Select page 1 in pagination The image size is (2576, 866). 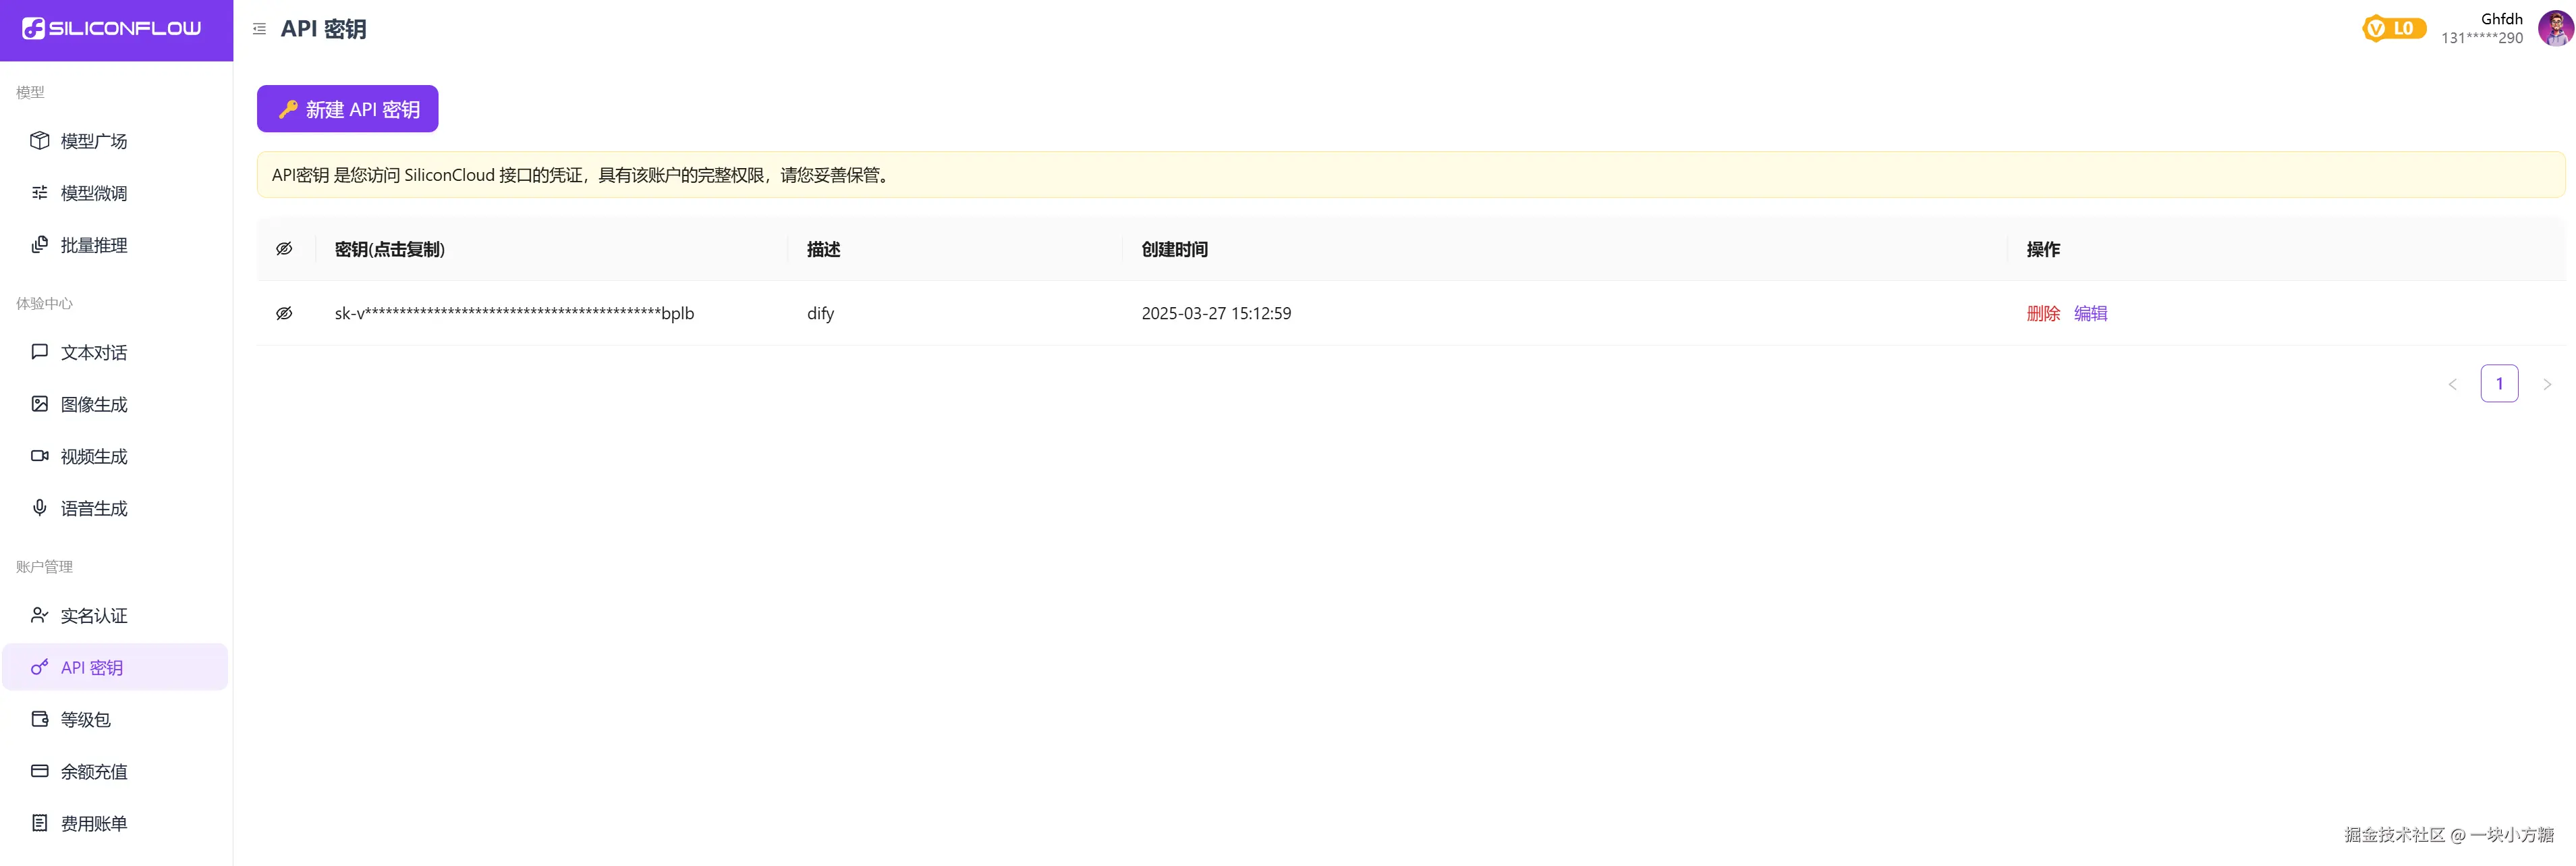pos(2498,384)
